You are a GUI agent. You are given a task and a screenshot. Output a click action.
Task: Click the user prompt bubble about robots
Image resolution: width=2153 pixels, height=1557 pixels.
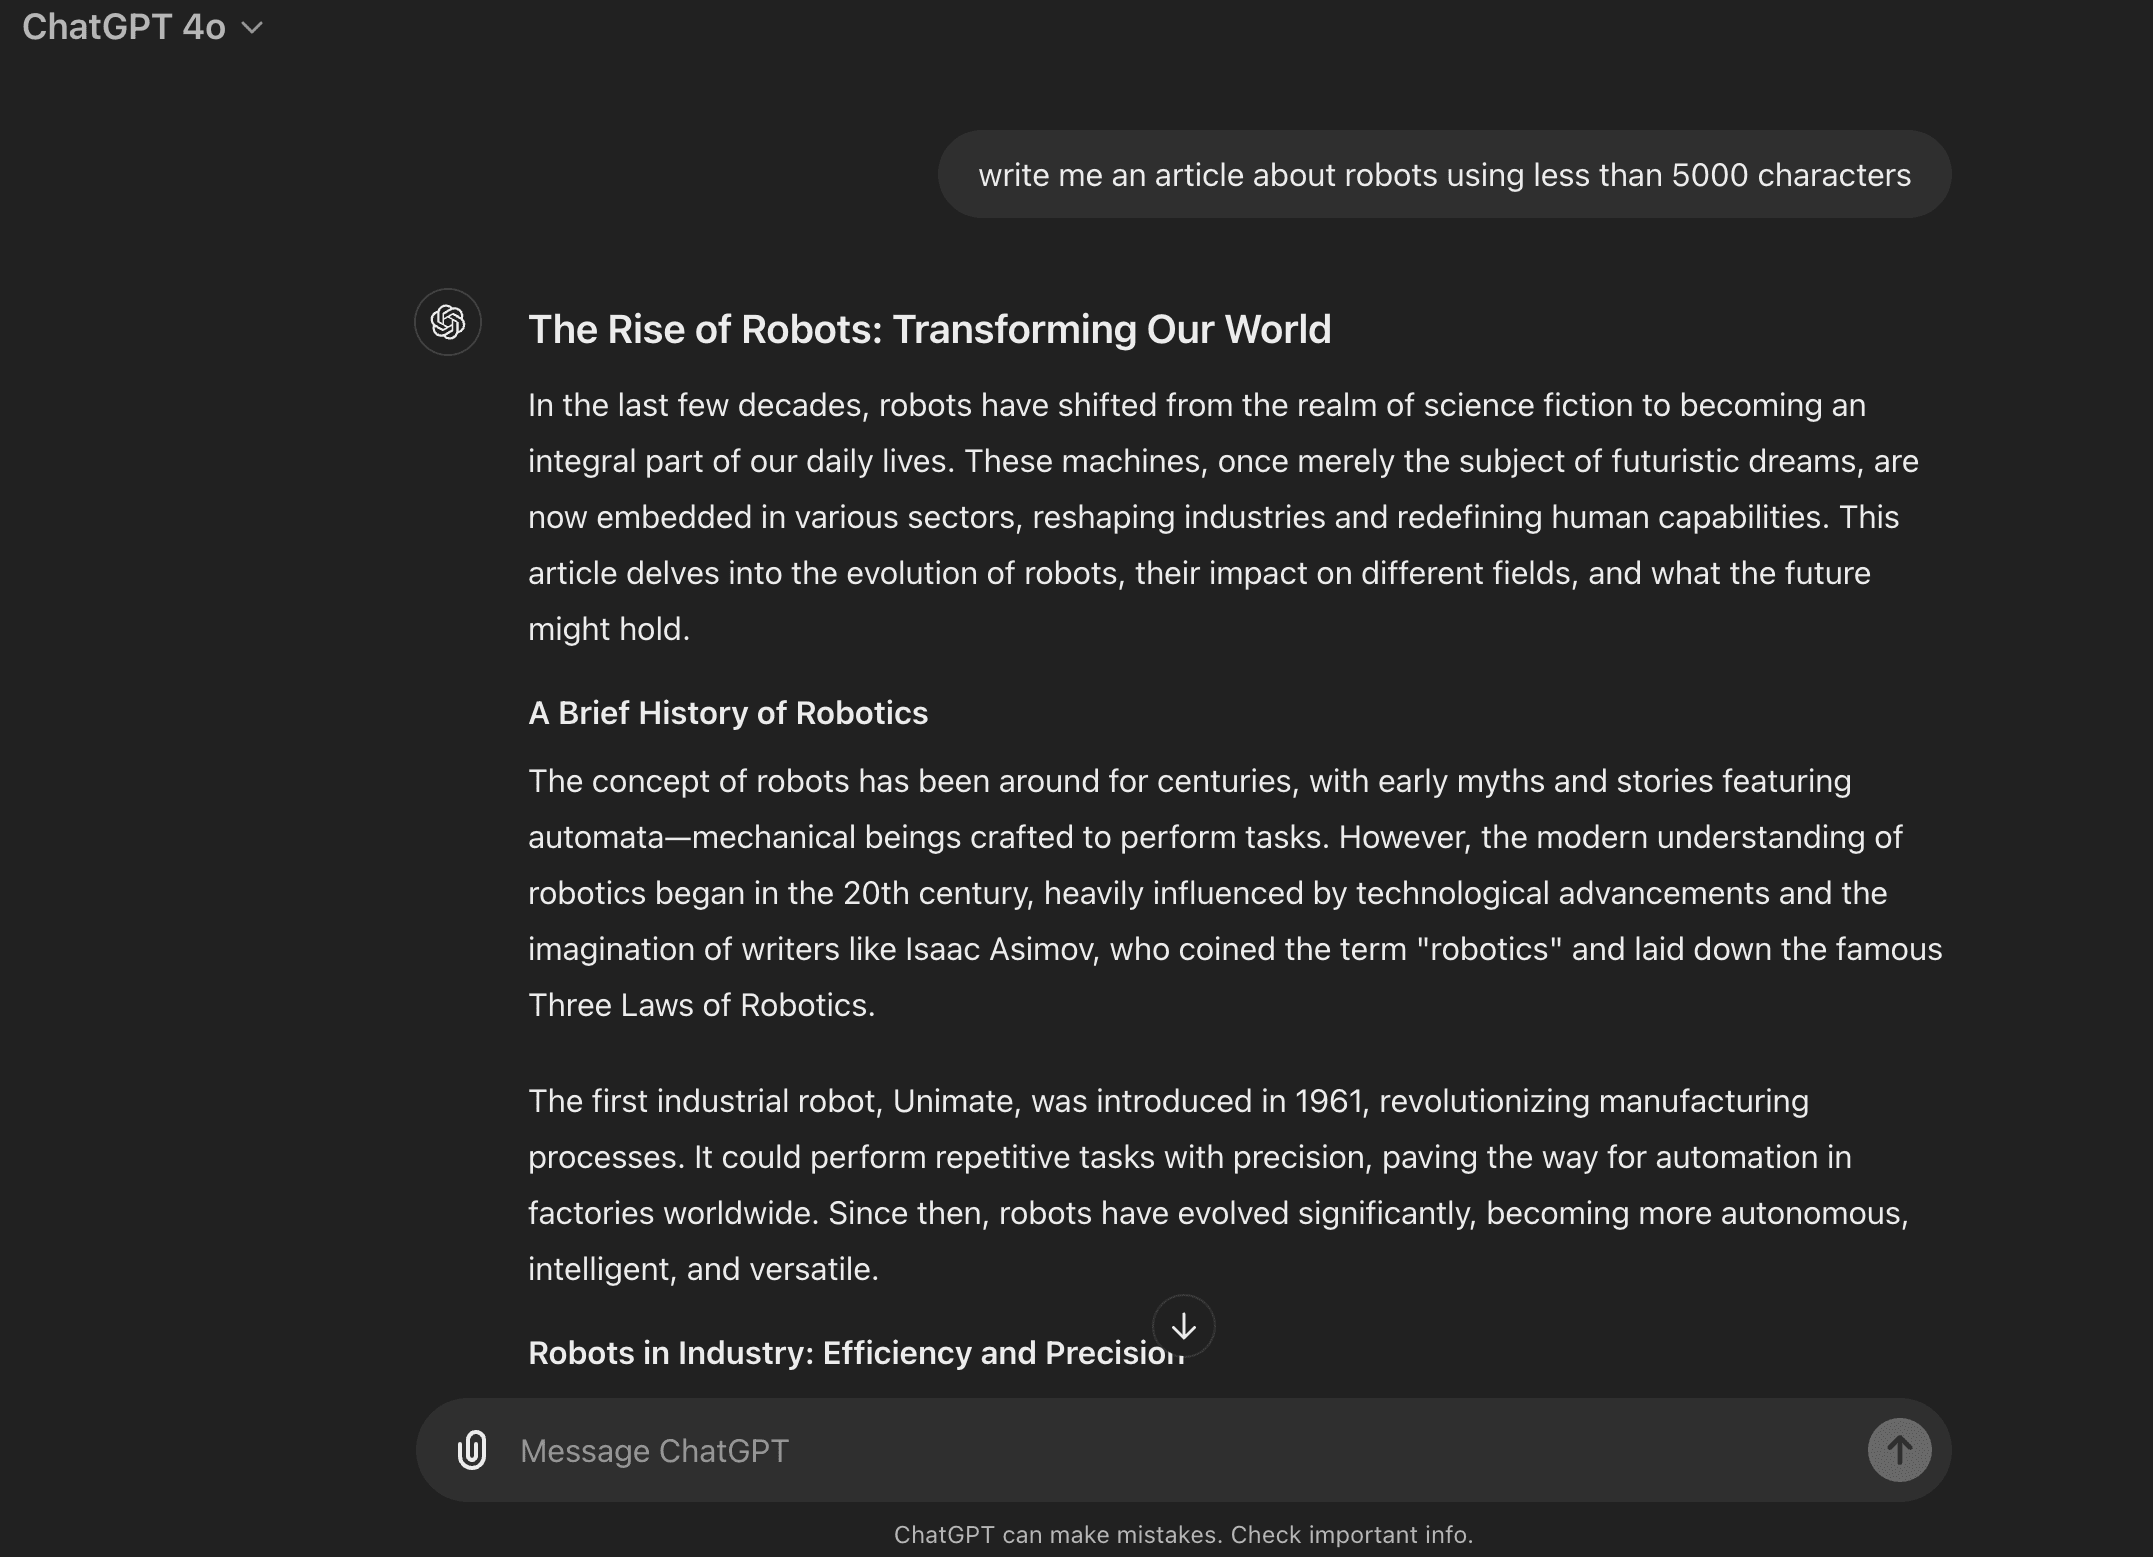[x=1443, y=175]
